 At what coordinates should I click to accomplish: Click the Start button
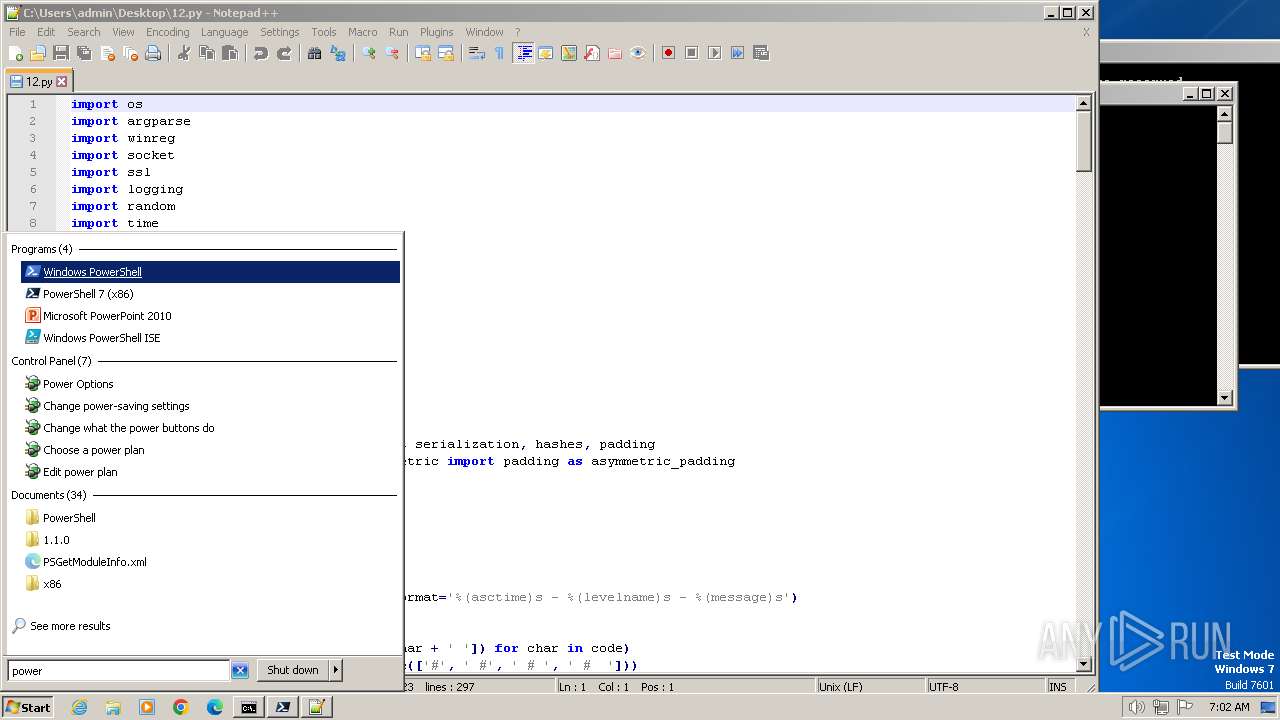point(28,707)
